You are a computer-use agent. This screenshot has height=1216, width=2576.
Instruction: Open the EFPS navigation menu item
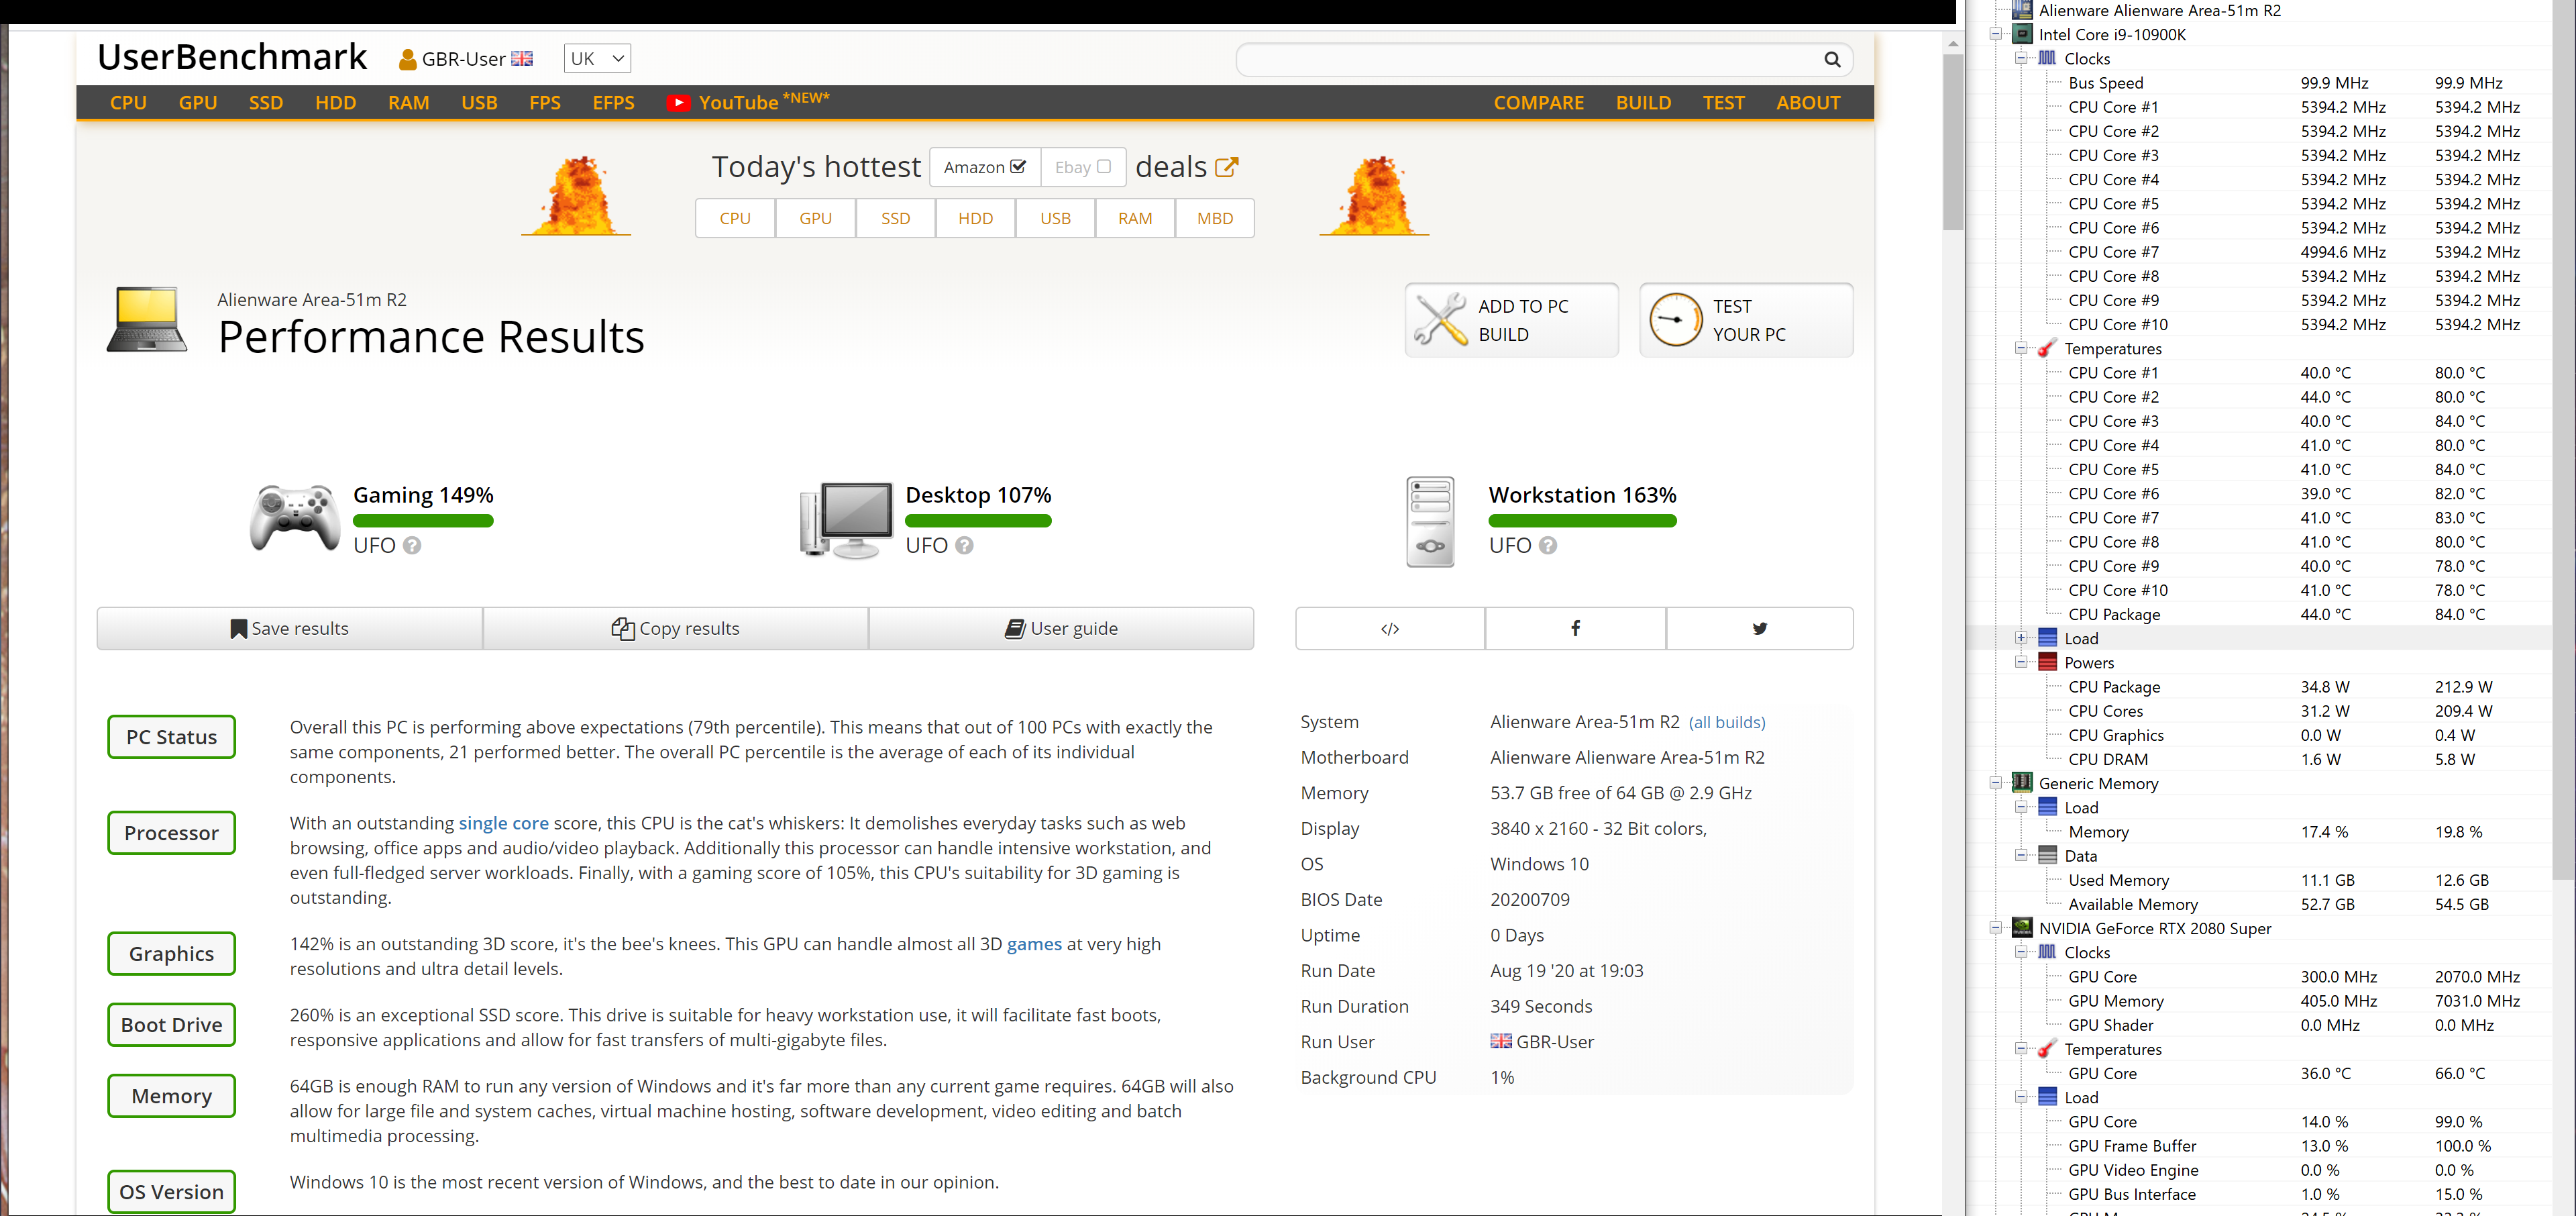click(613, 103)
